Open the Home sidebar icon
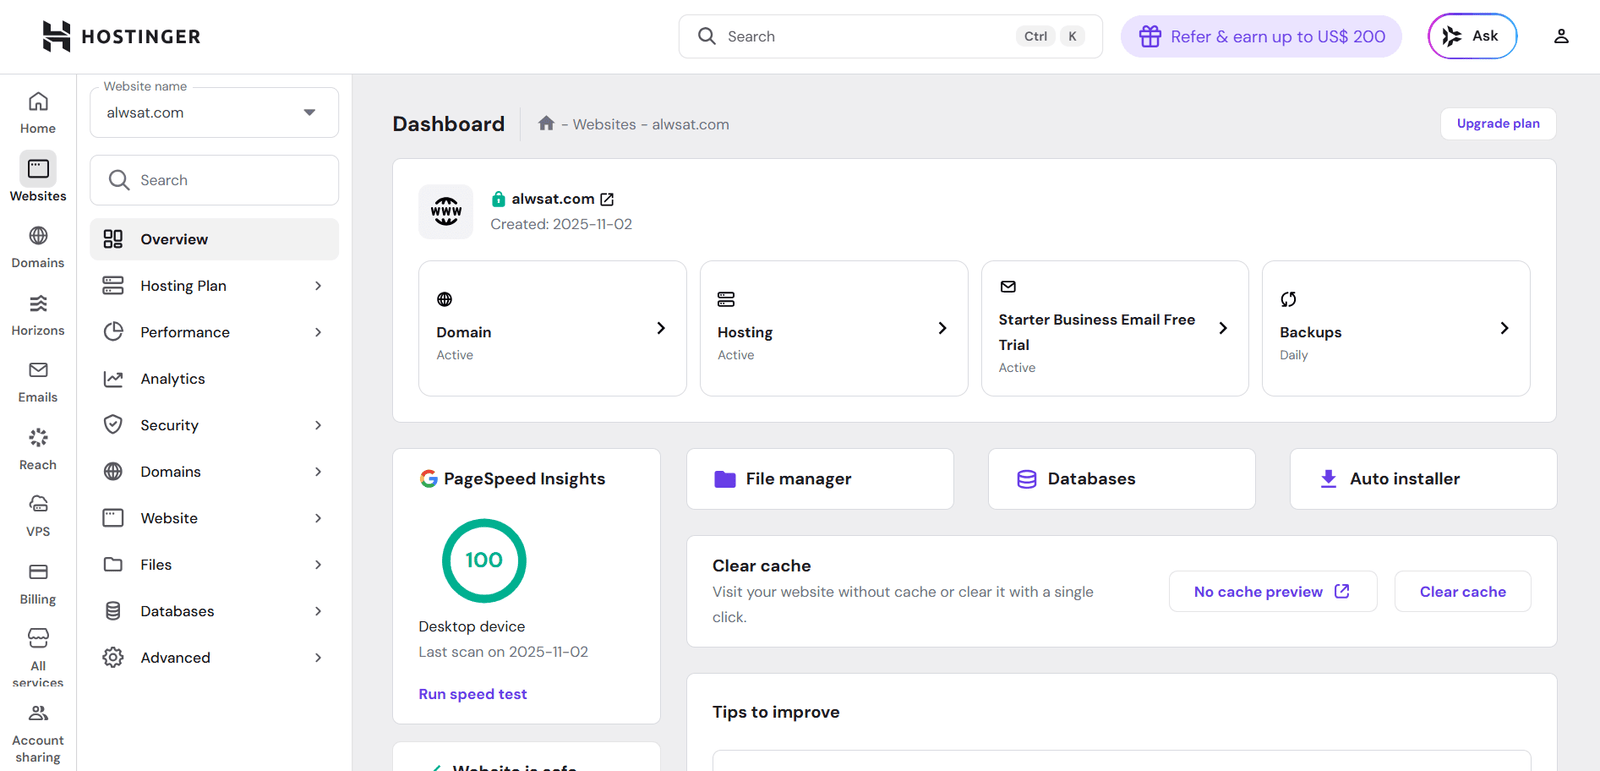Viewport: 1600px width, 771px height. (38, 112)
